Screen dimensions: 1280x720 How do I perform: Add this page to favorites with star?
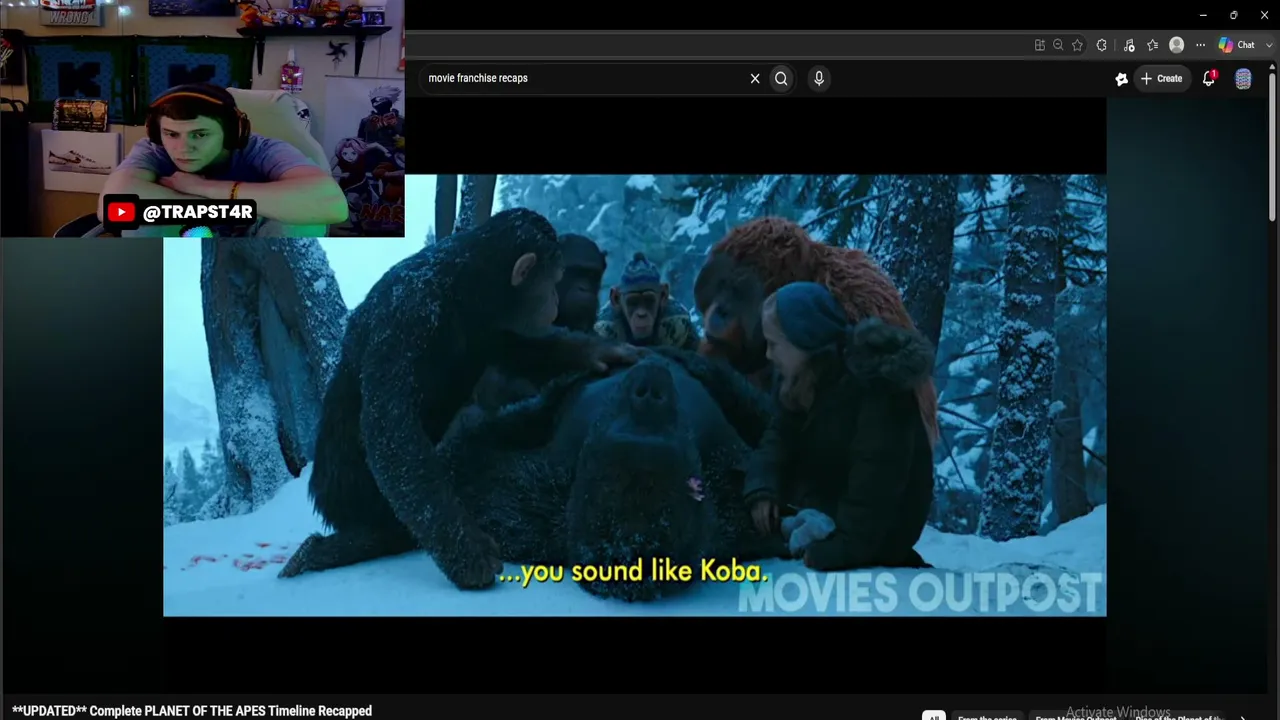click(1077, 45)
